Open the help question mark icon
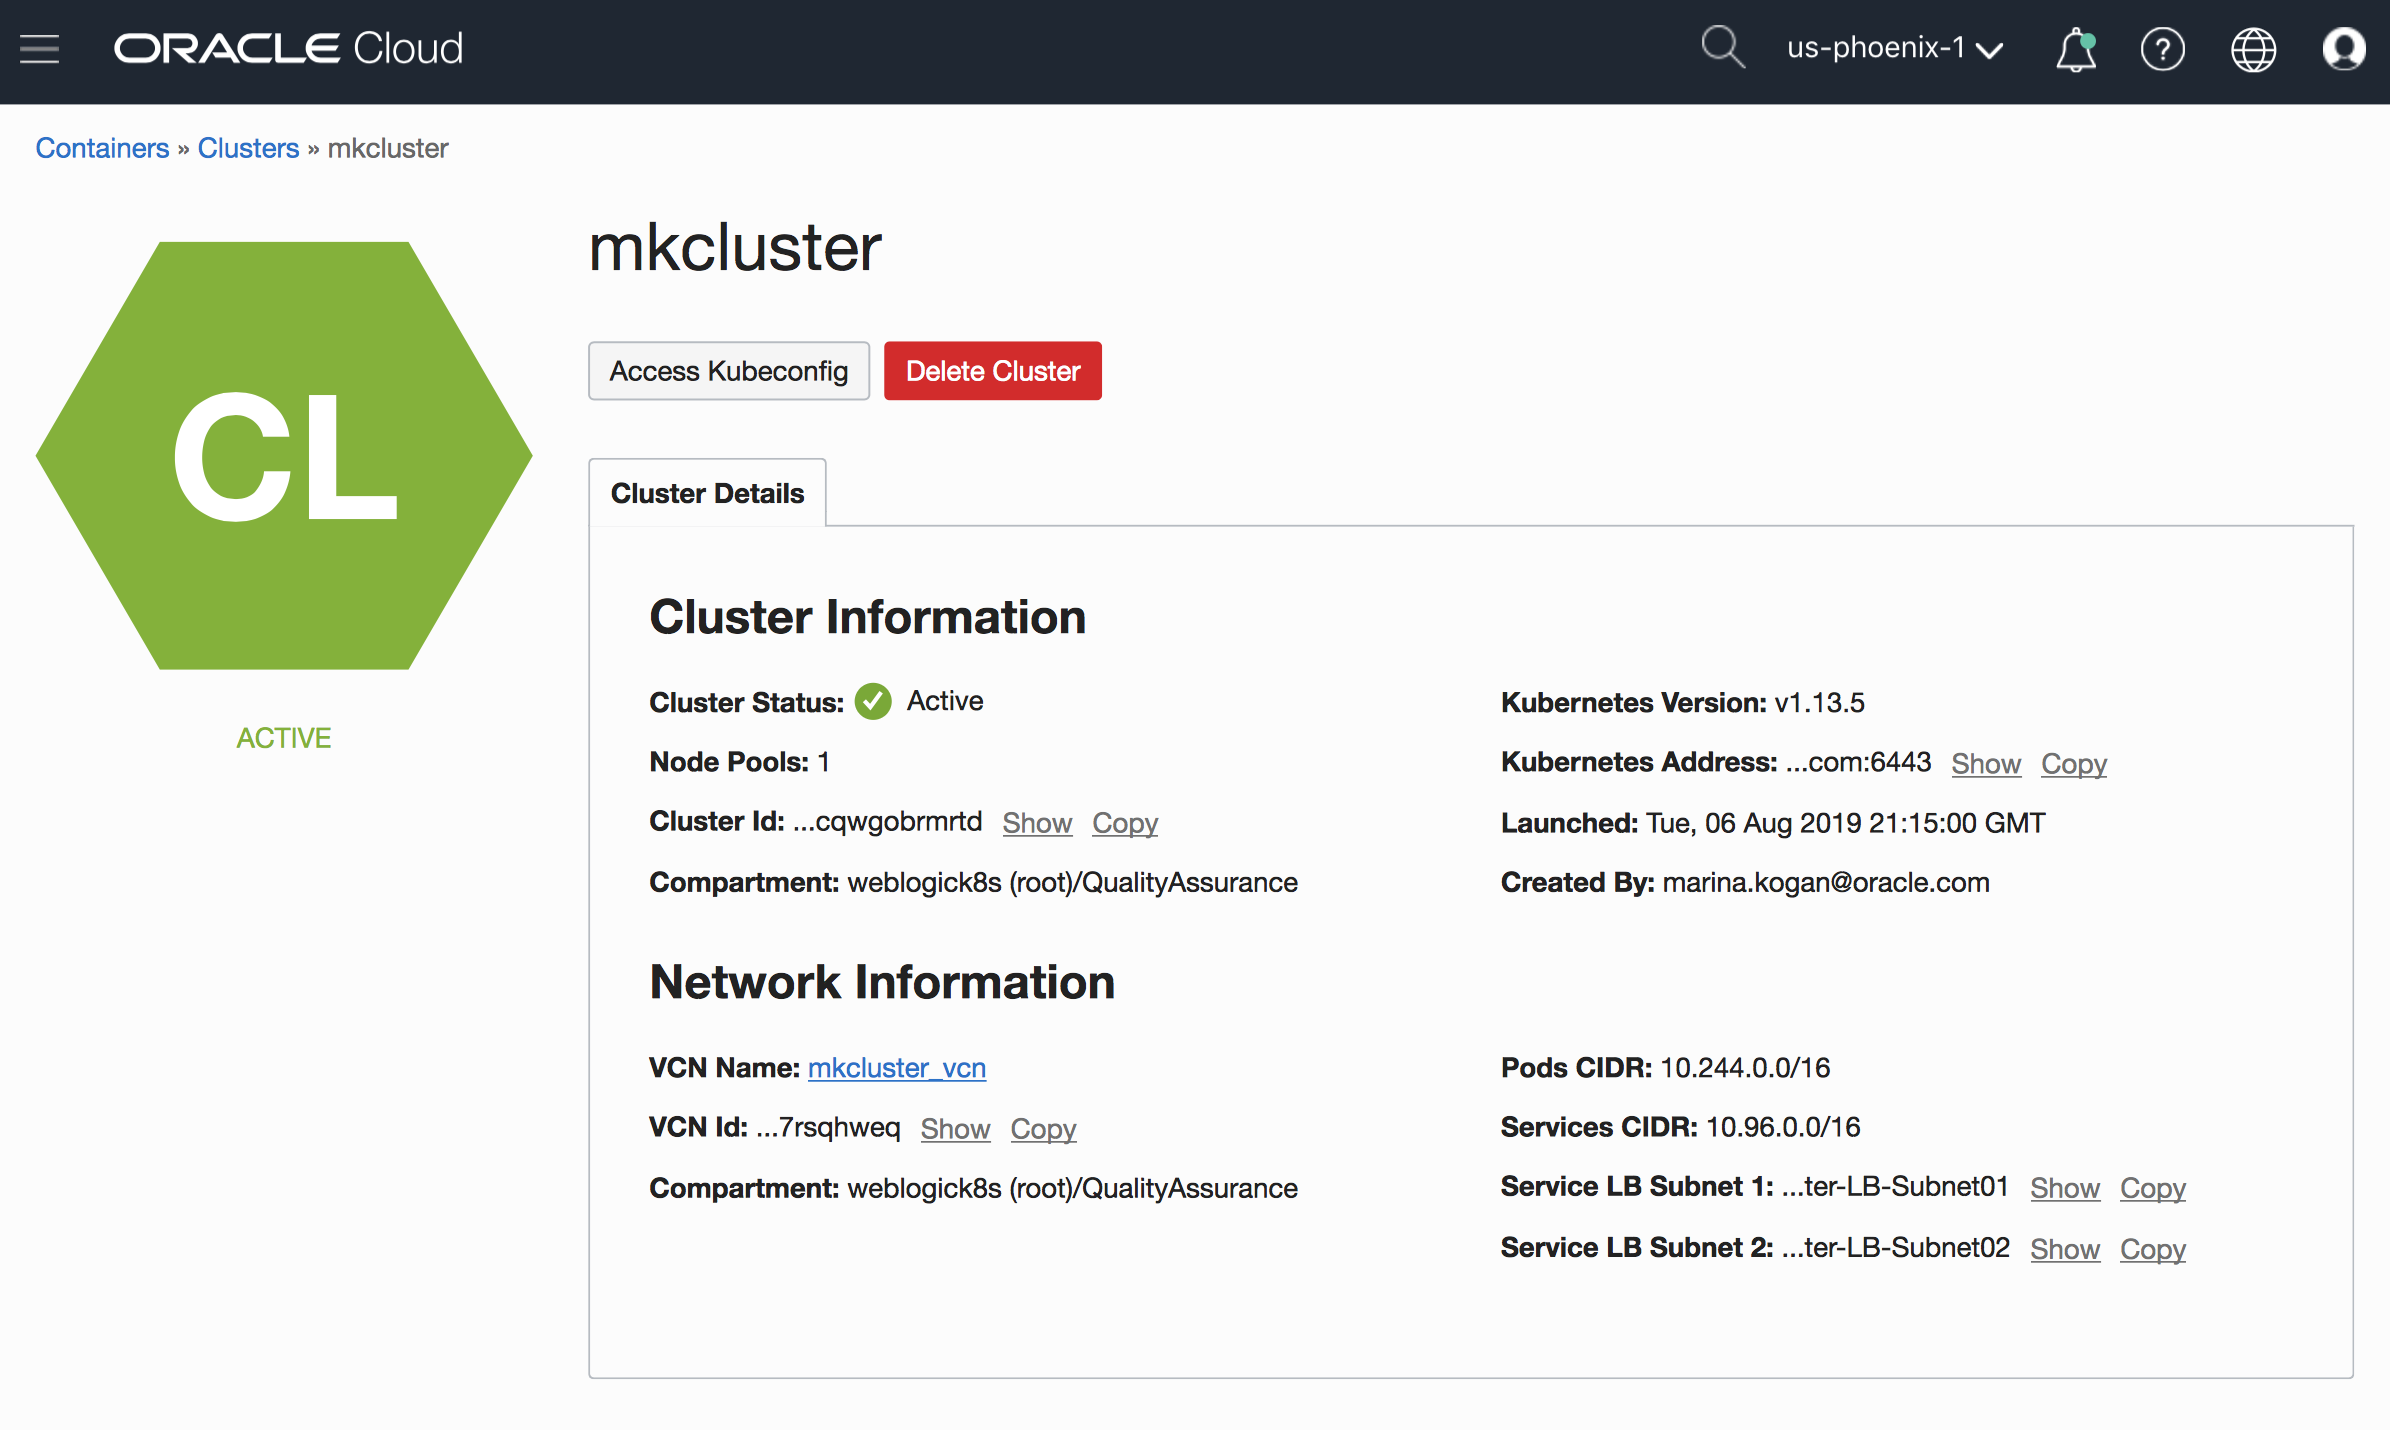Screen dimensions: 2390x1430 [2162, 49]
